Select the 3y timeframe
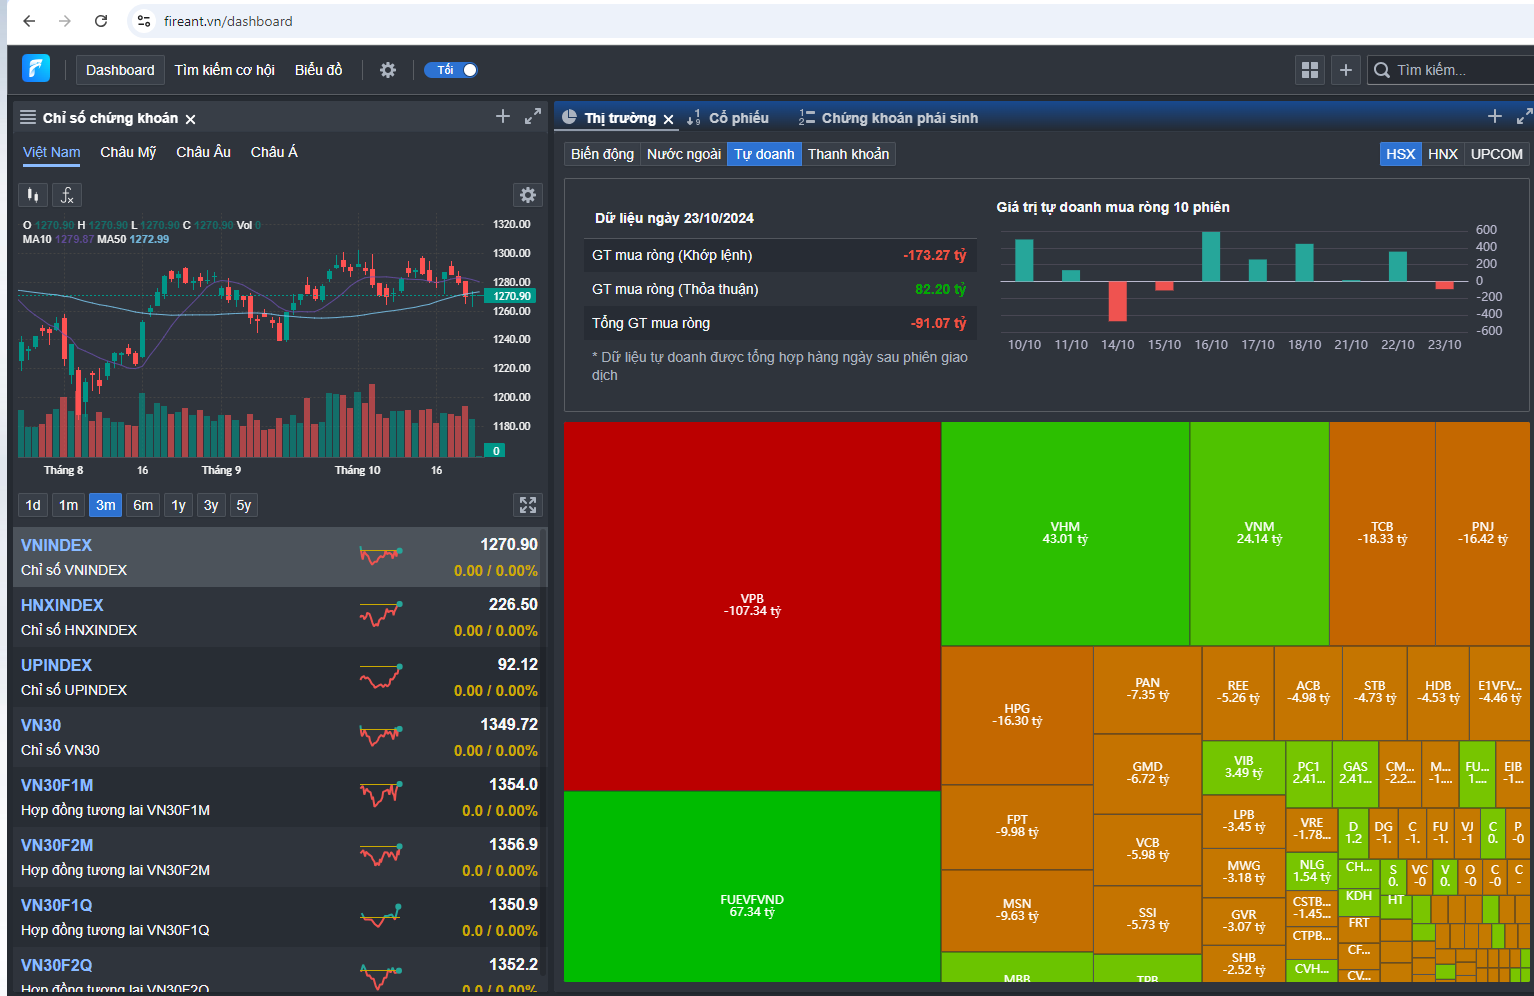 [211, 505]
